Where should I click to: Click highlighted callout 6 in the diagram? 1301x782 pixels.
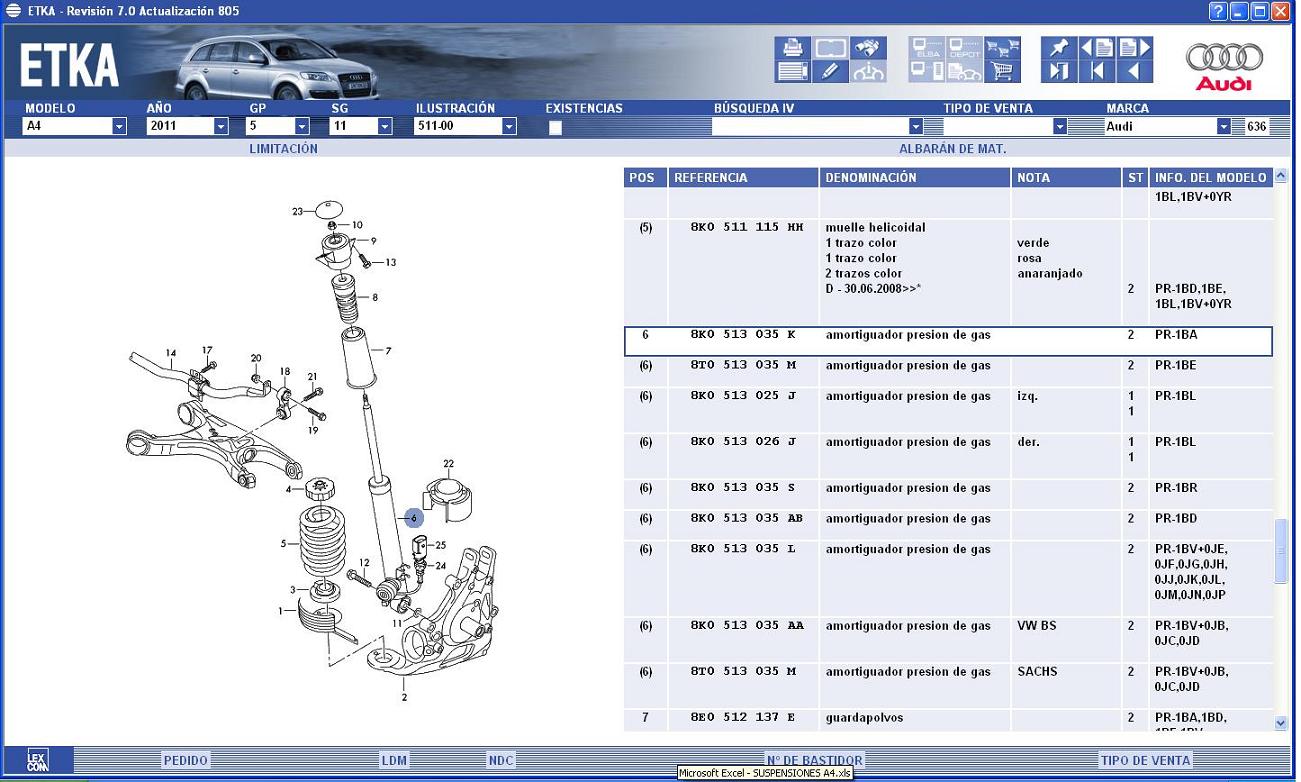pyautogui.click(x=414, y=518)
